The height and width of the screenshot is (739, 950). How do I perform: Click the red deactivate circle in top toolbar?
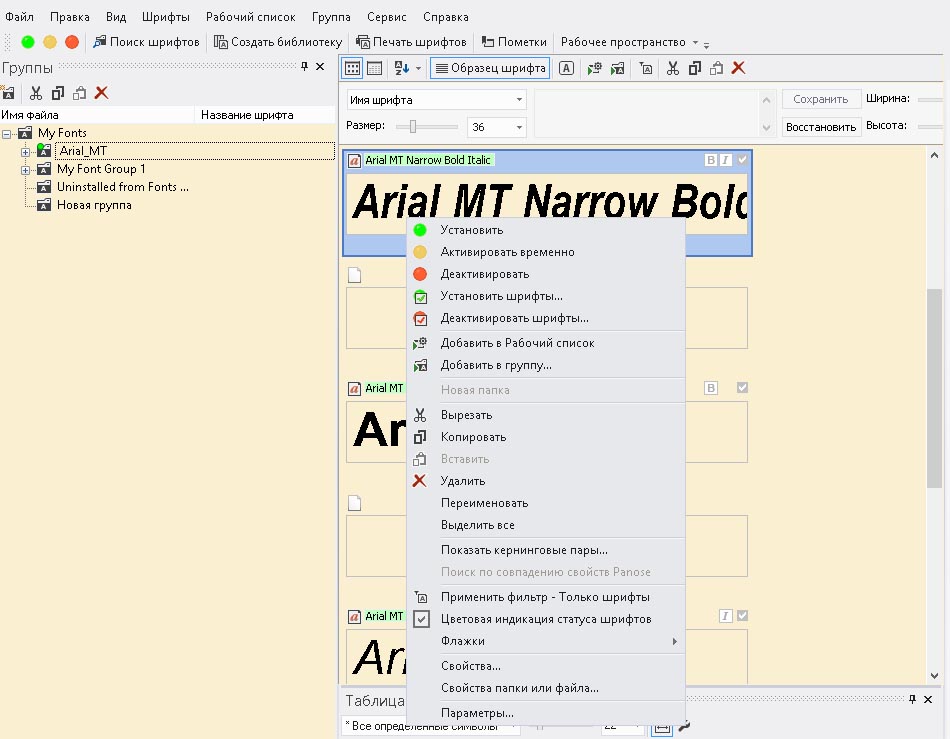(72, 42)
